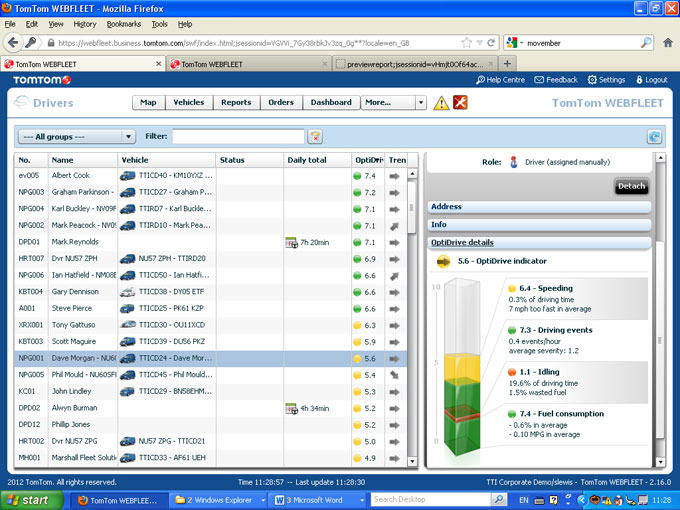The width and height of the screenshot is (680, 510).
Task: Click the Windows start button
Action: [x=31, y=500]
